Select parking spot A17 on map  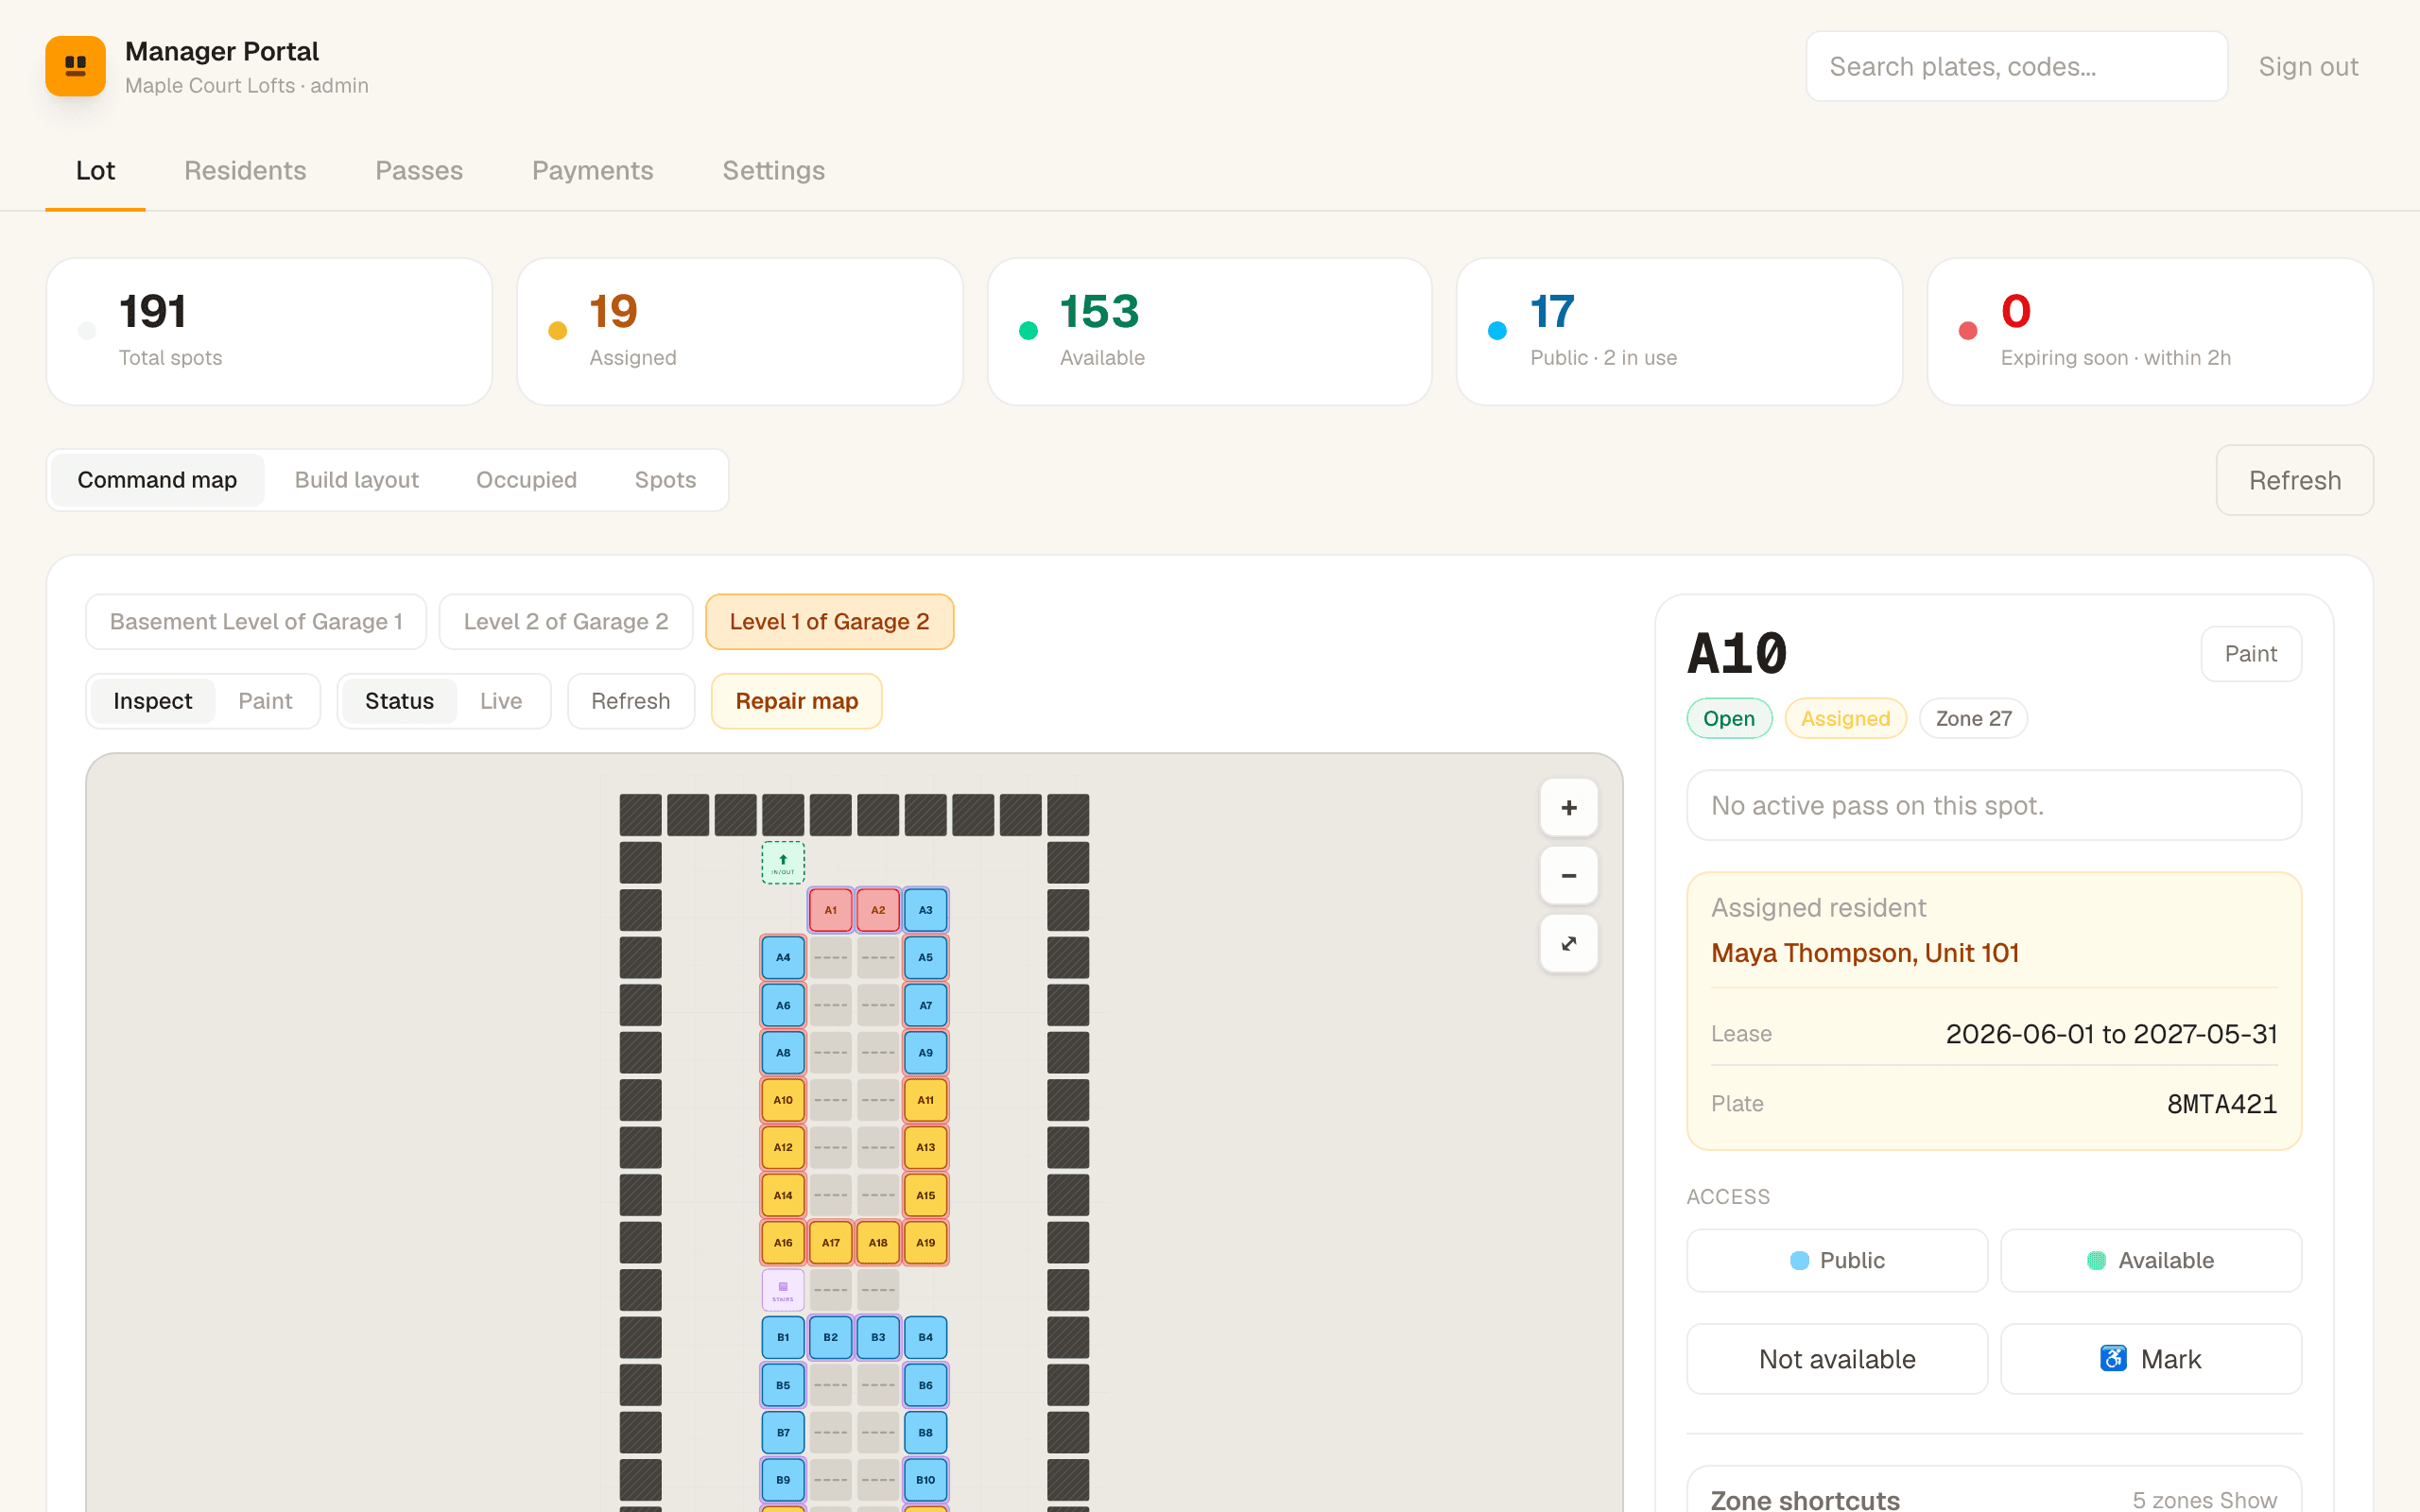click(830, 1243)
